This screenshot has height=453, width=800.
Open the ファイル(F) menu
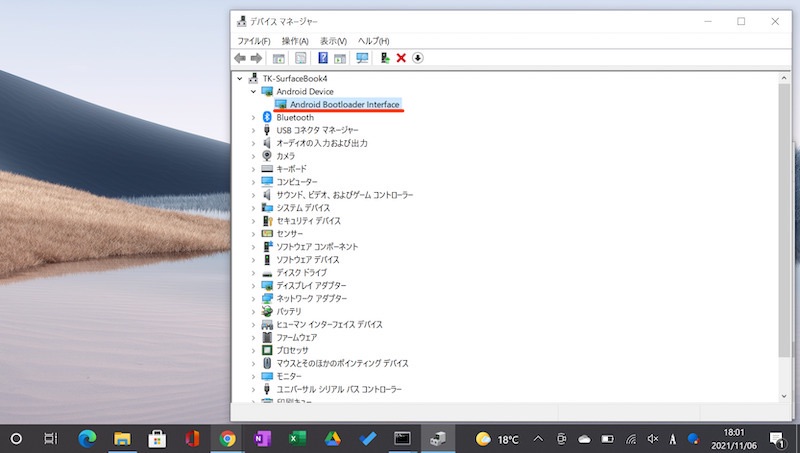(x=253, y=40)
